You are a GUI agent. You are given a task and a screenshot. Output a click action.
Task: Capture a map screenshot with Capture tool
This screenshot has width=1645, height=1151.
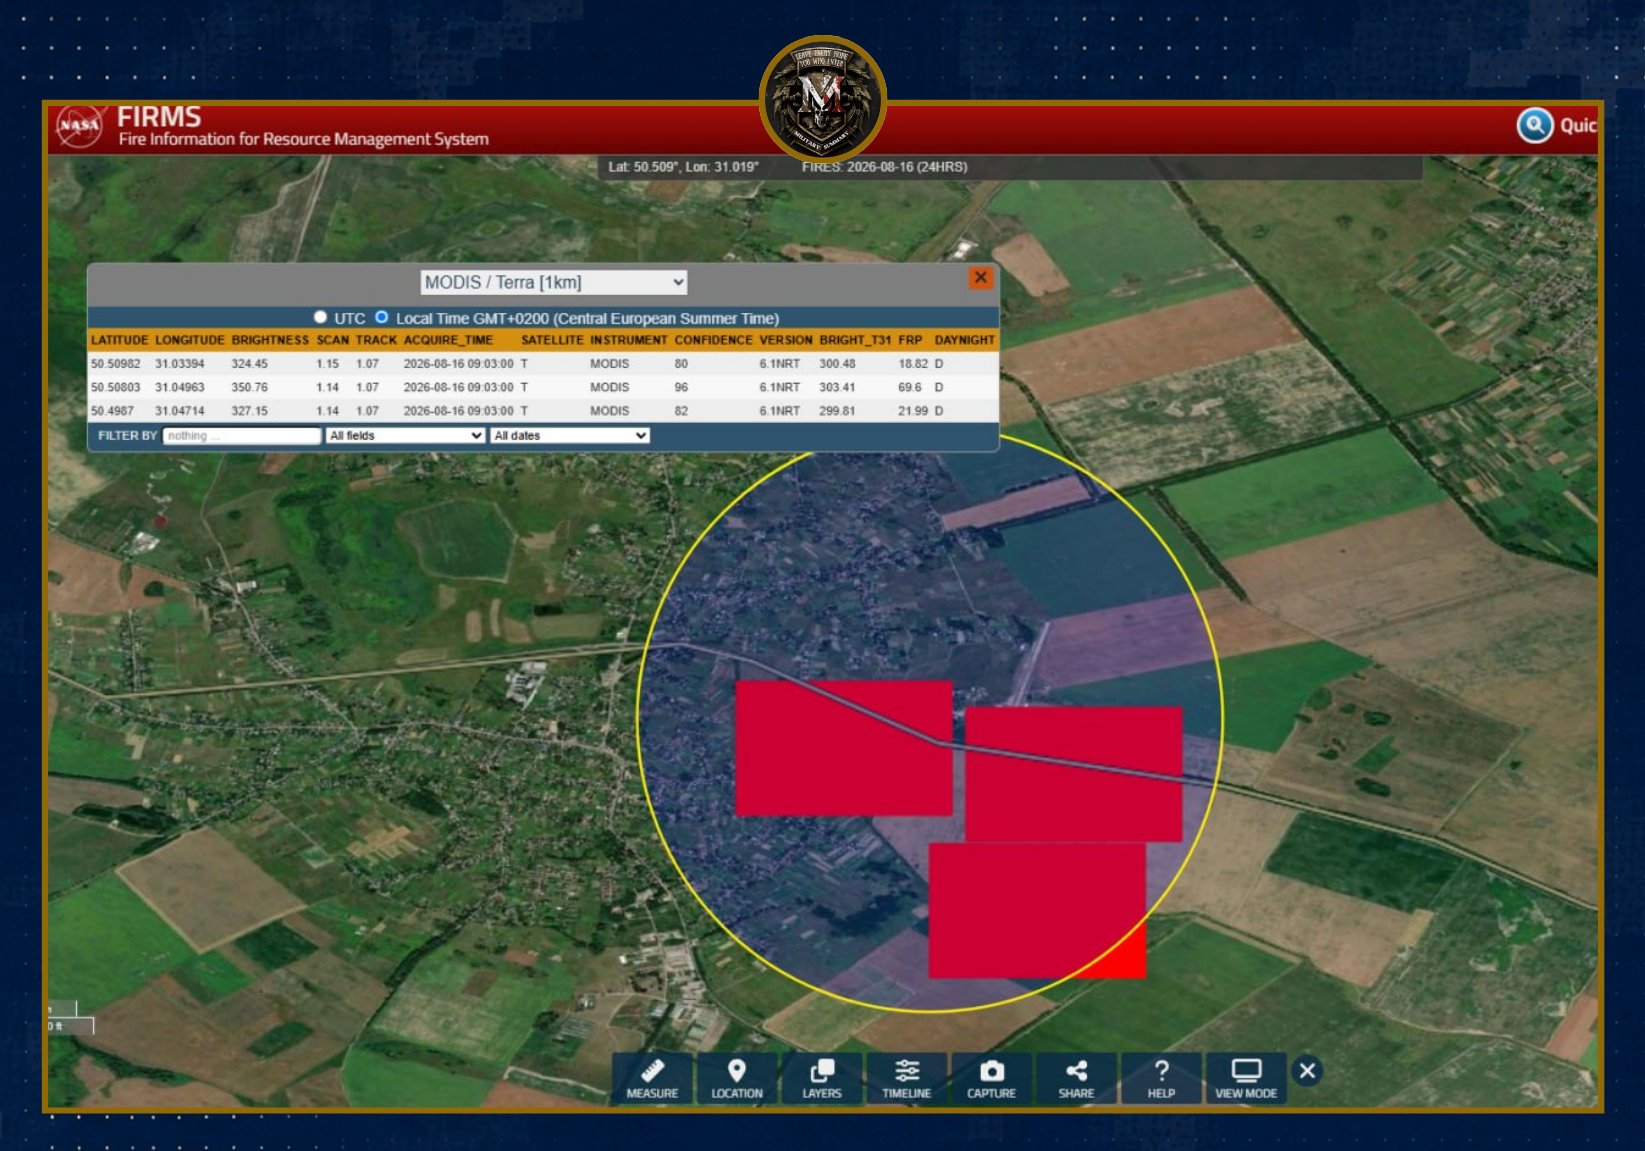tap(991, 1078)
